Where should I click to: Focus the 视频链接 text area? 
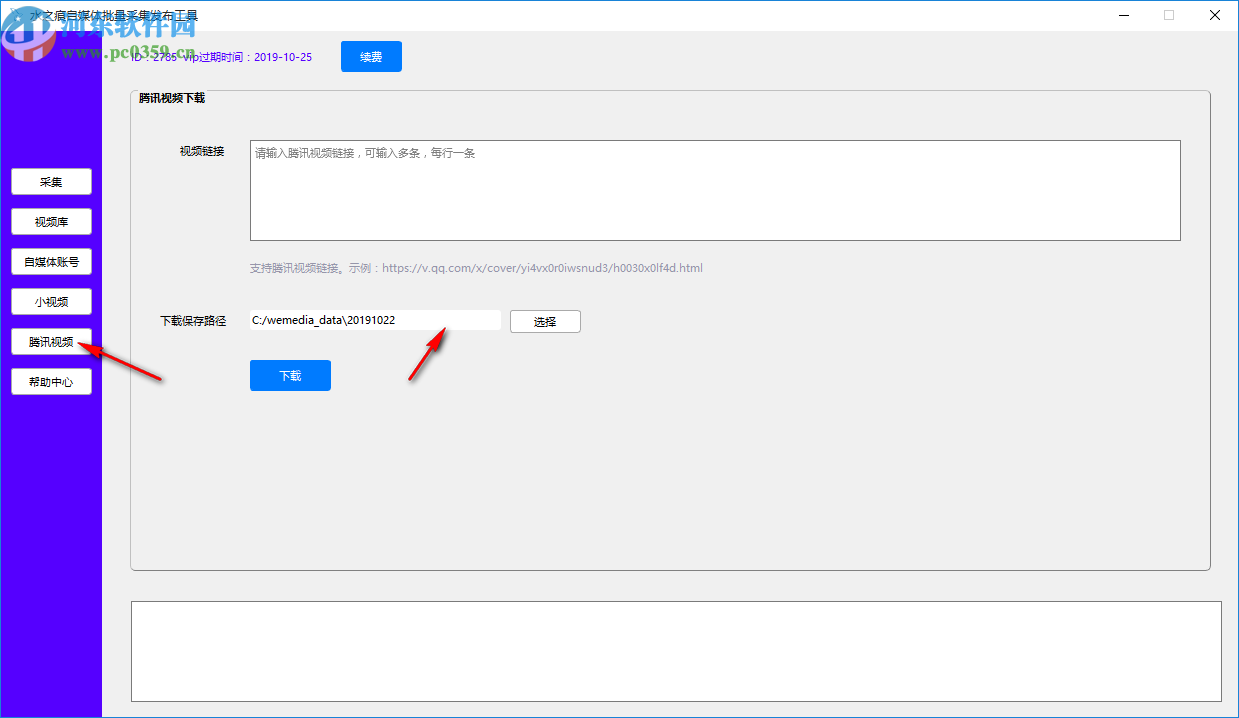coord(715,190)
